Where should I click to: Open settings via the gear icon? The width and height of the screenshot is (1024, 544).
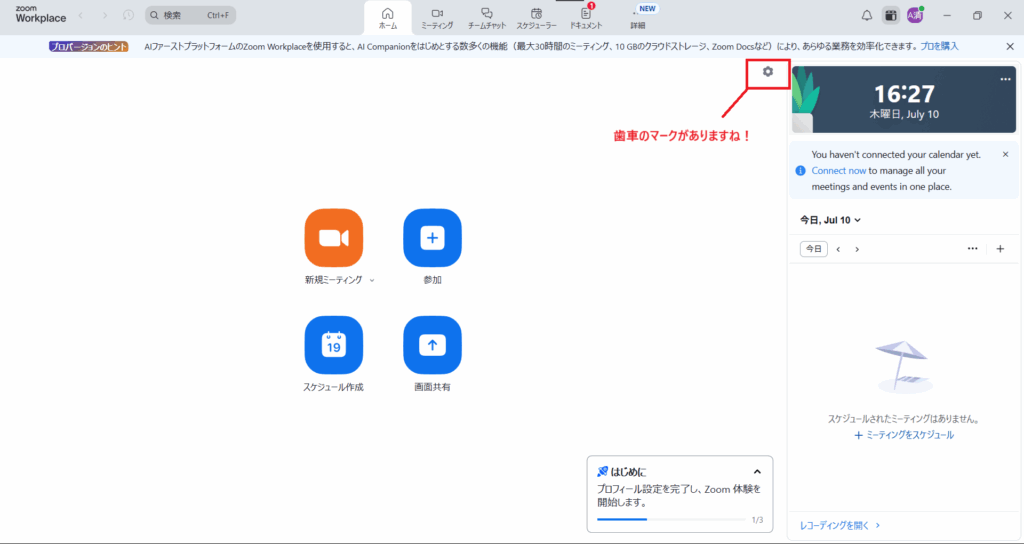768,72
